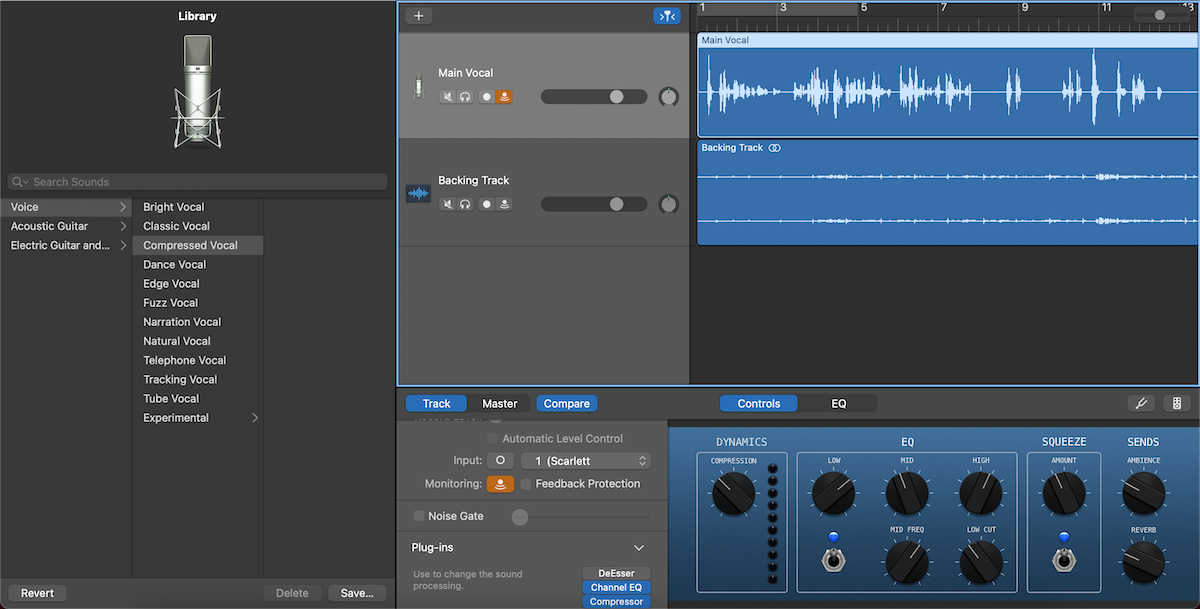Add a new track with the plus button
This screenshot has width=1200, height=609.
[418, 15]
